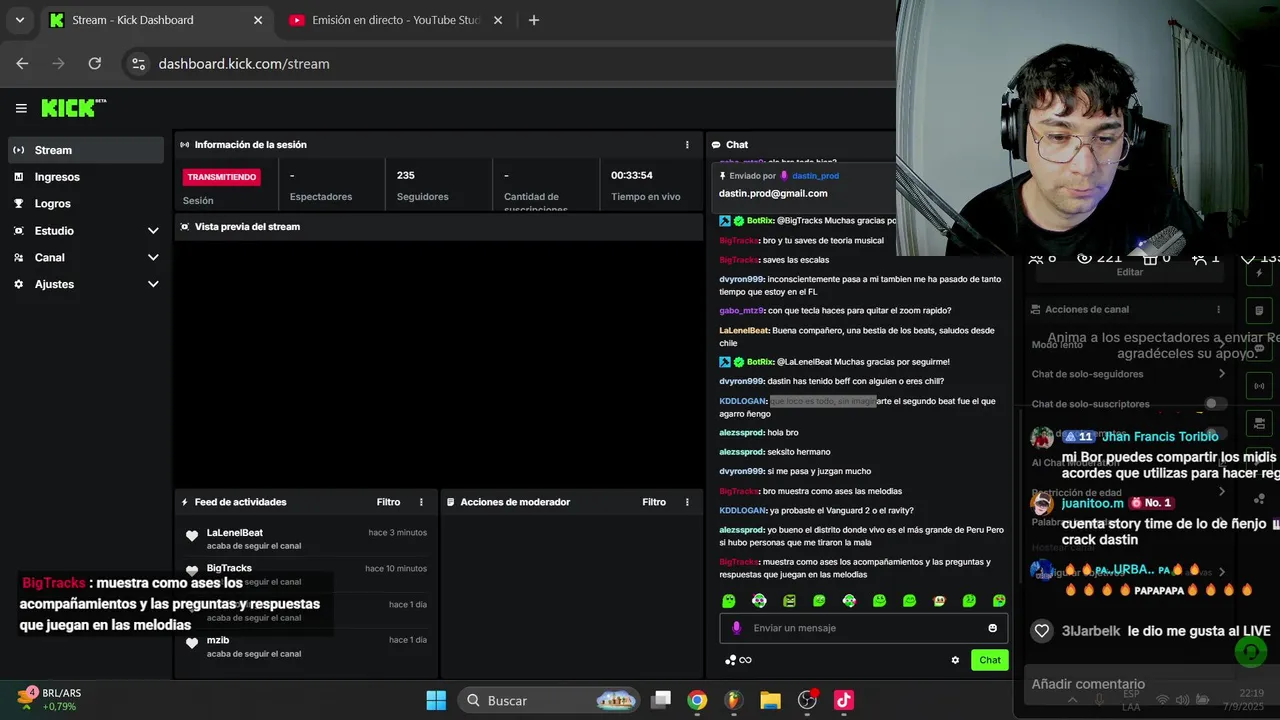Click username alezssprod saying hola bro
Image resolution: width=1280 pixels, height=720 pixels.
click(741, 432)
